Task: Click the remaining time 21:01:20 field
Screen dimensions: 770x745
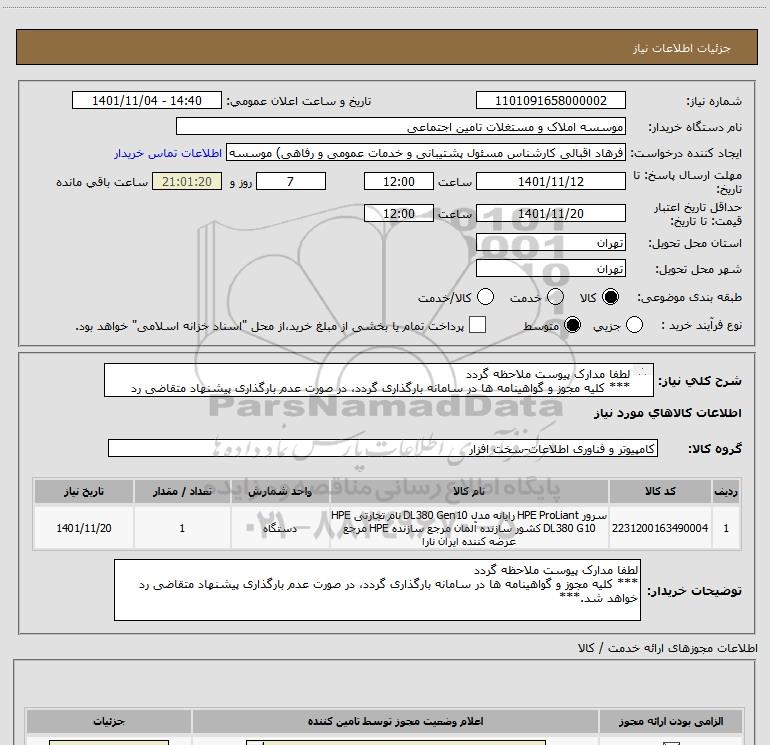Action: 187,181
